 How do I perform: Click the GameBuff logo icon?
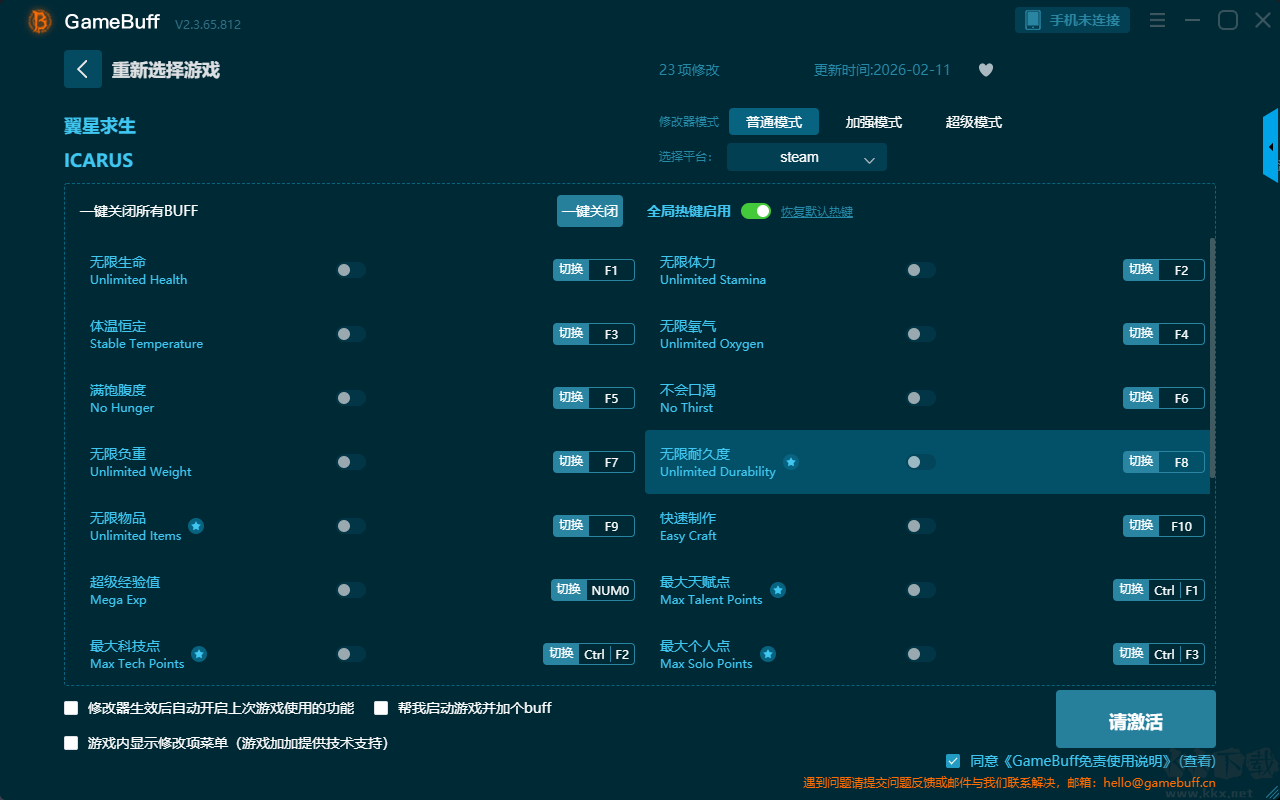click(40, 21)
